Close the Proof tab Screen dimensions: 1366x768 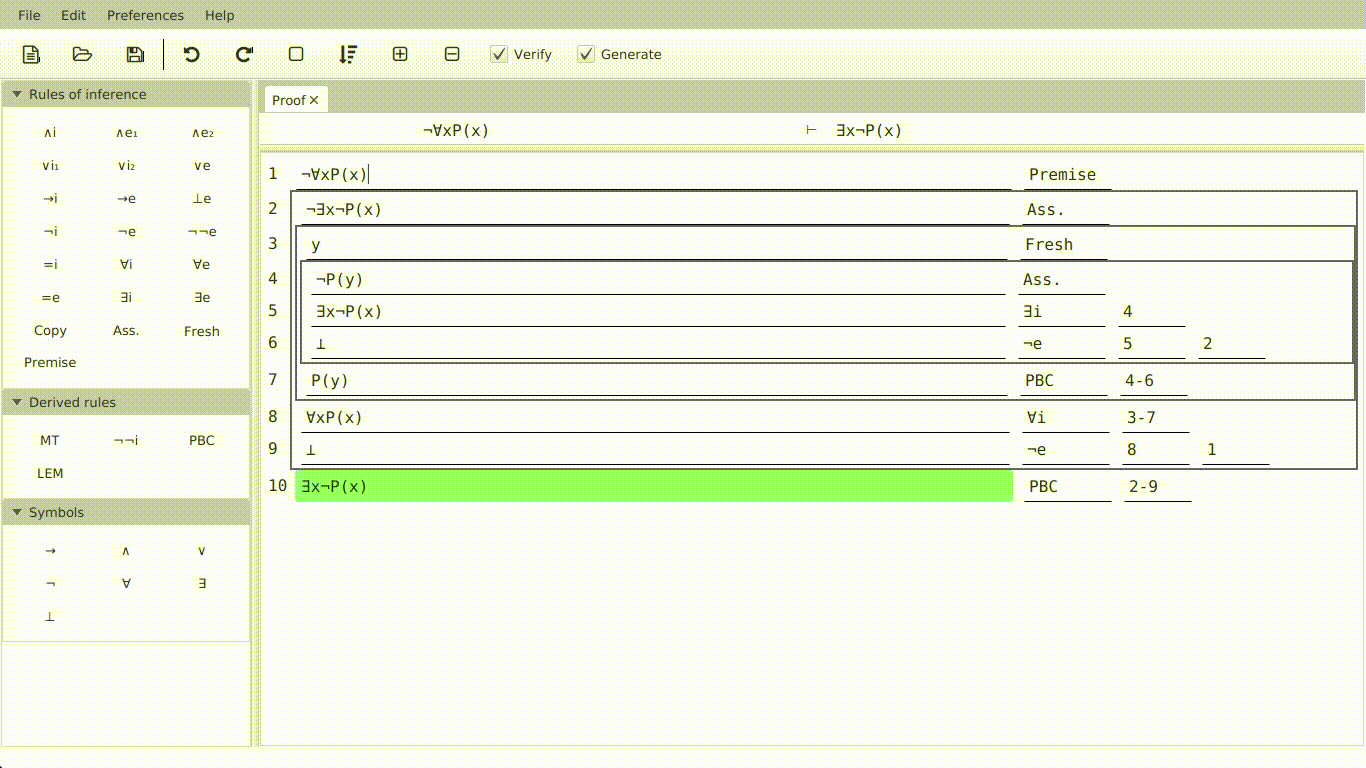coord(314,100)
